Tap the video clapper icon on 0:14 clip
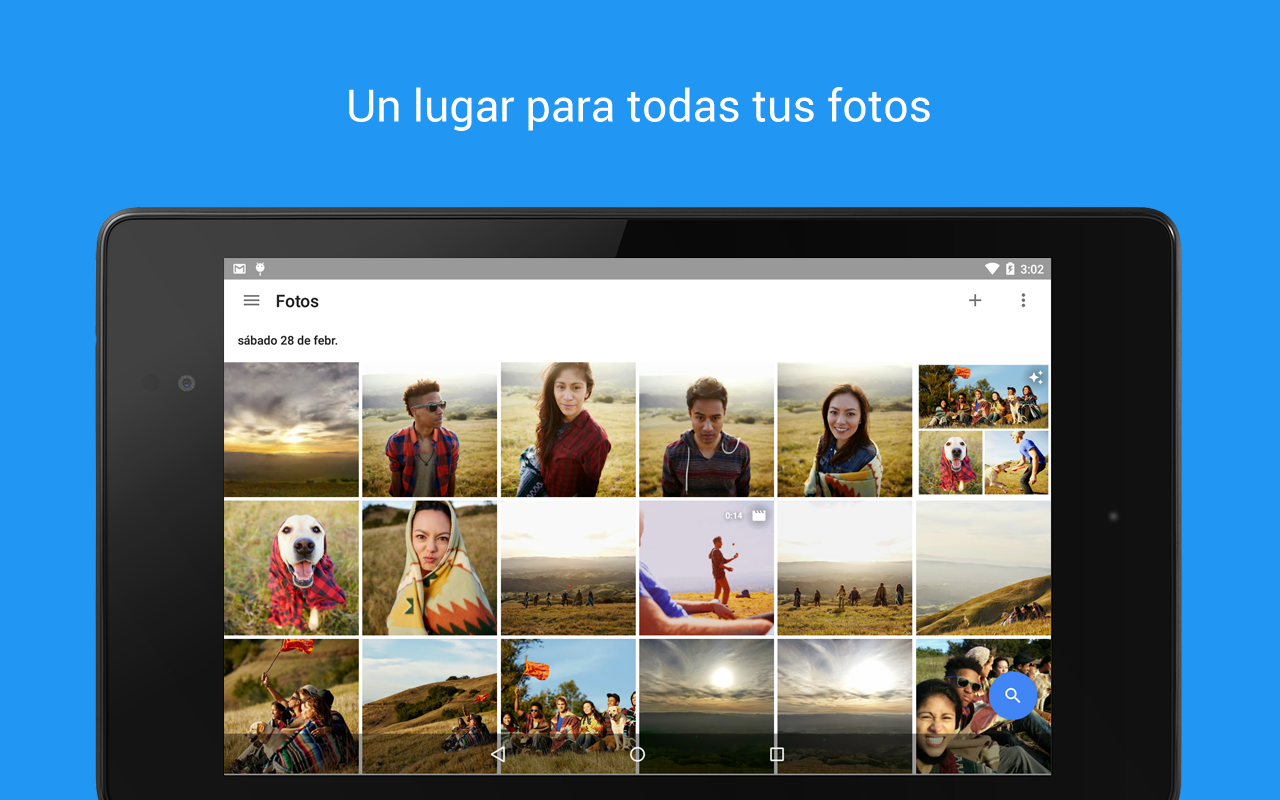The height and width of the screenshot is (800, 1280). click(759, 516)
